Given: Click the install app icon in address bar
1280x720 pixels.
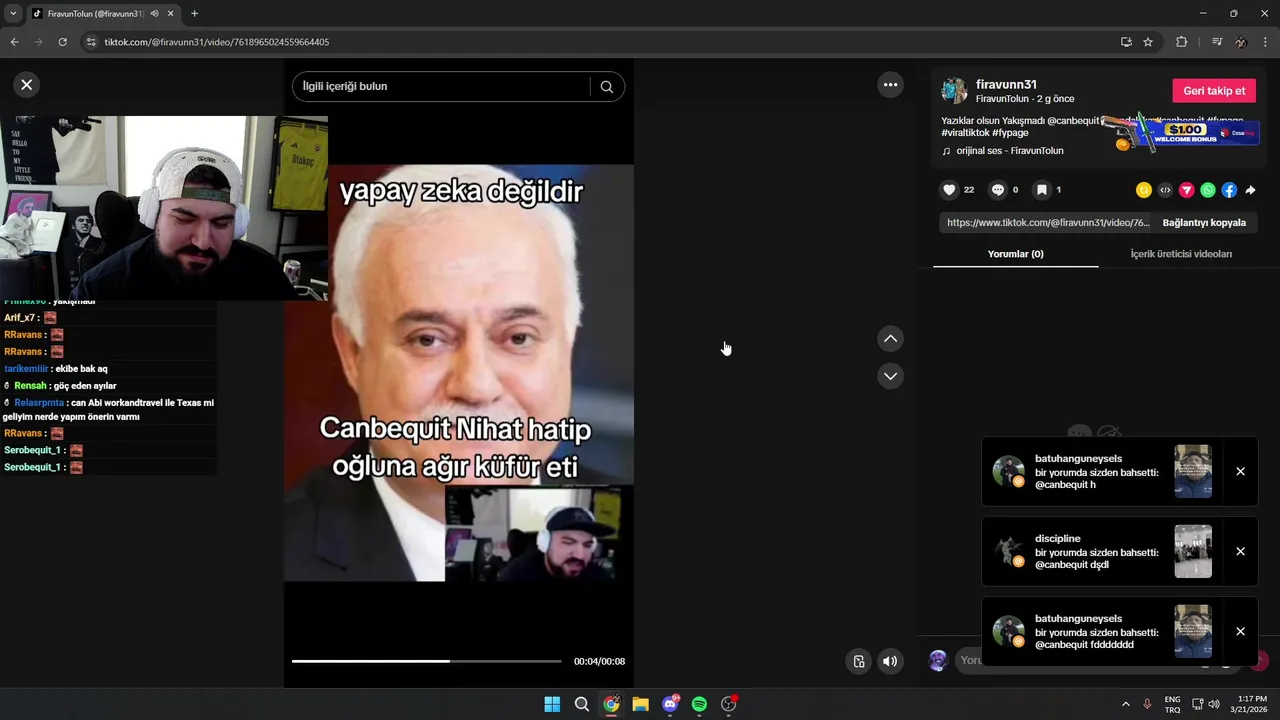Looking at the screenshot, I should 1126,42.
